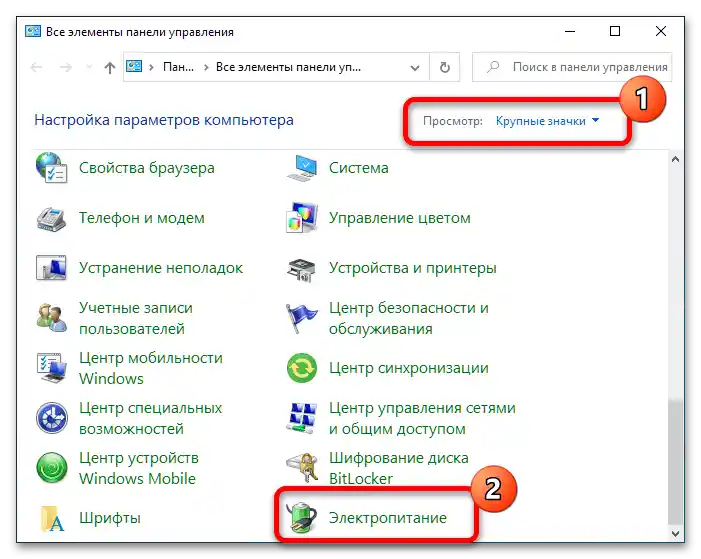Open Свойства браузера globe icon
The height and width of the screenshot is (559, 701).
point(51,168)
